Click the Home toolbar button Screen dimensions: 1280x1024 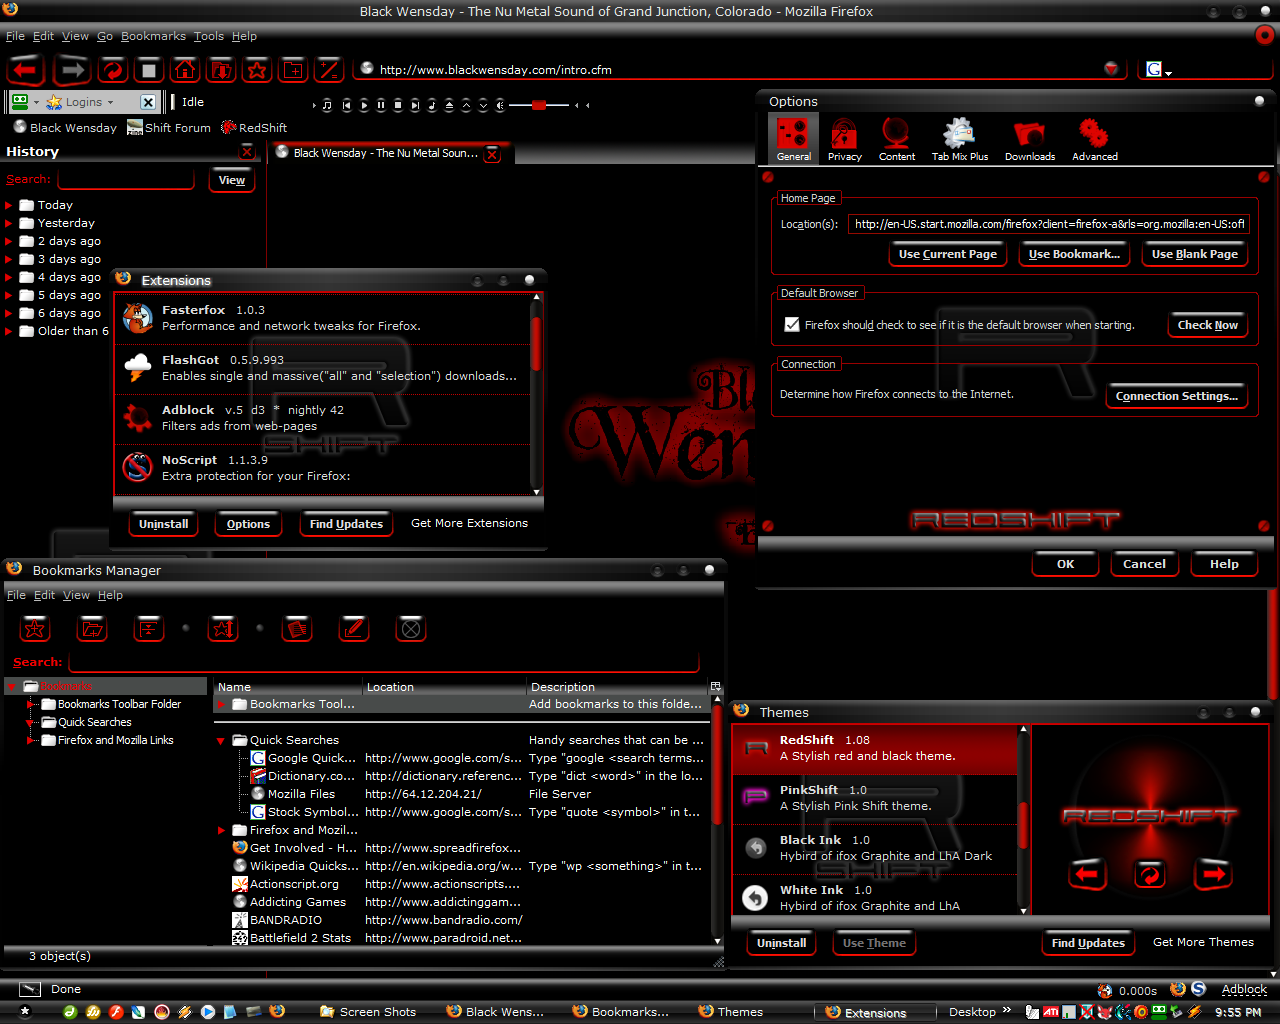click(x=185, y=70)
